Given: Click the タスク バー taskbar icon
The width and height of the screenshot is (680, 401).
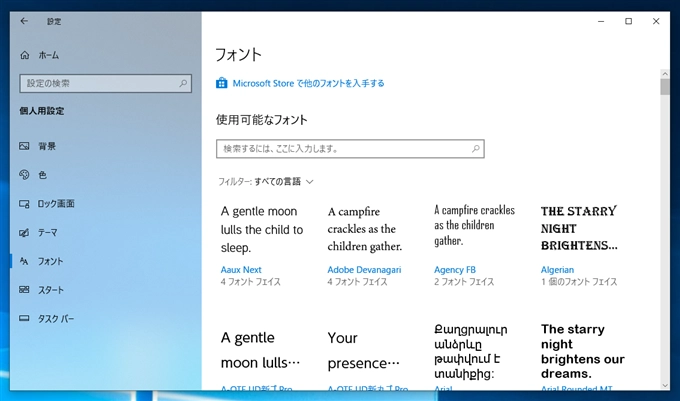Looking at the screenshot, I should coord(24,319).
